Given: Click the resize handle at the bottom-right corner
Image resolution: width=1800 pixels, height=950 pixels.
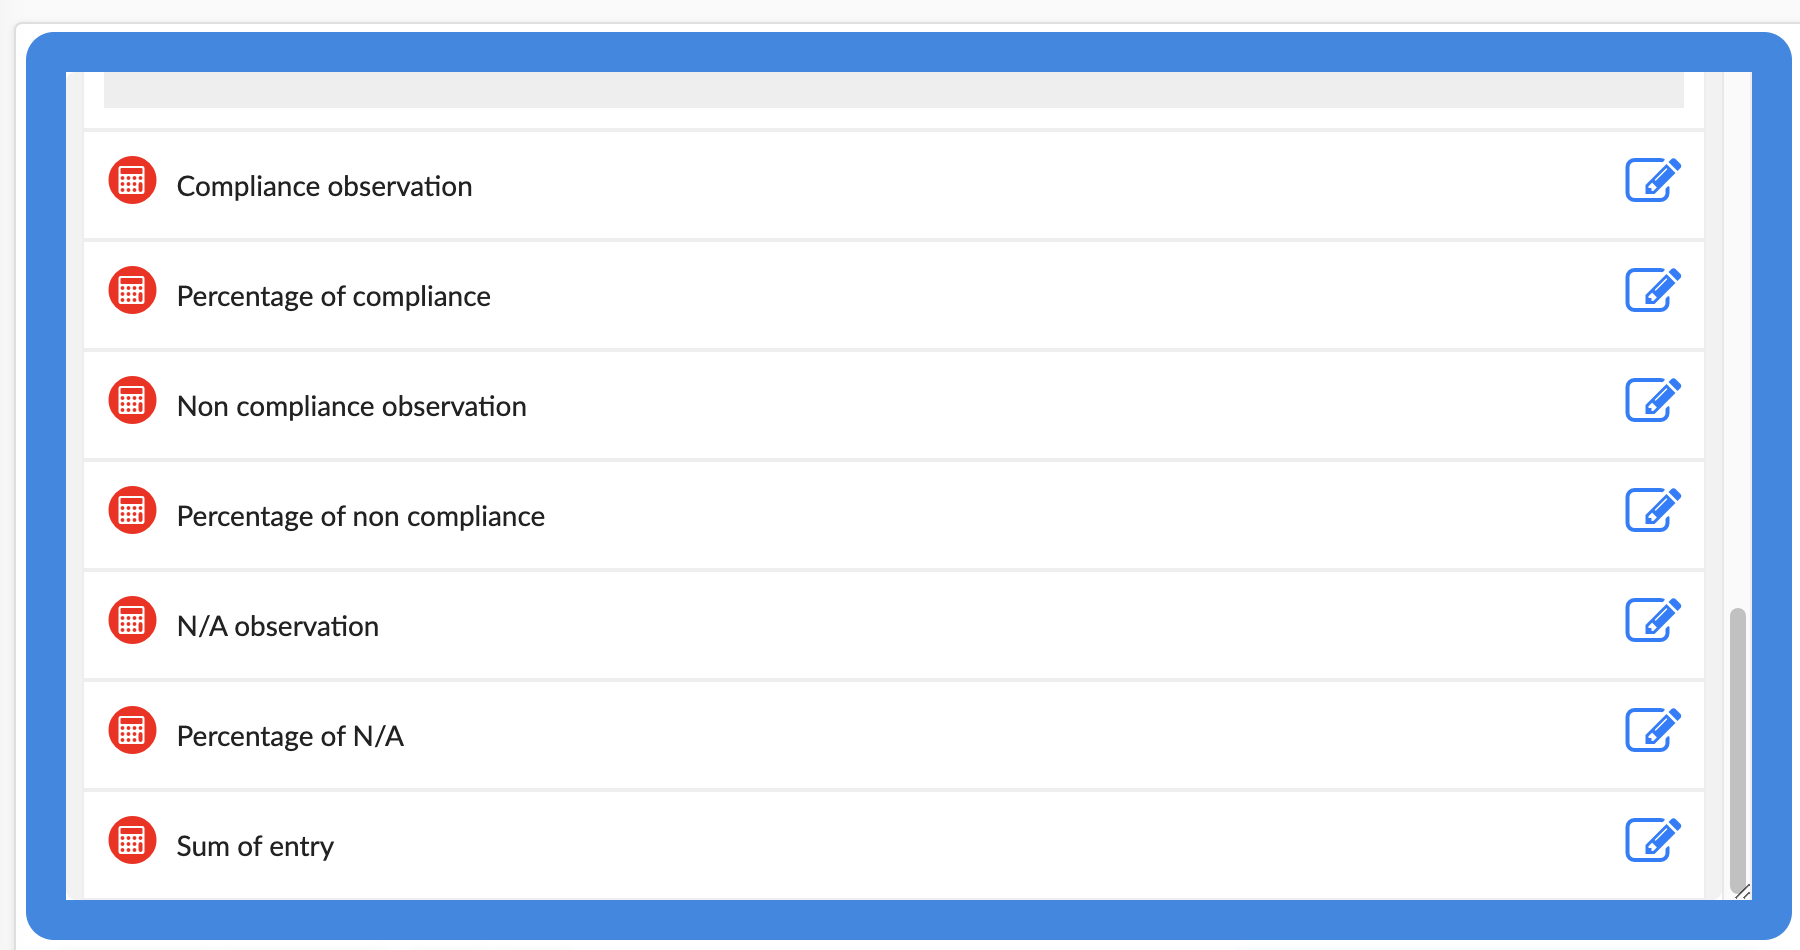Looking at the screenshot, I should click(1743, 891).
